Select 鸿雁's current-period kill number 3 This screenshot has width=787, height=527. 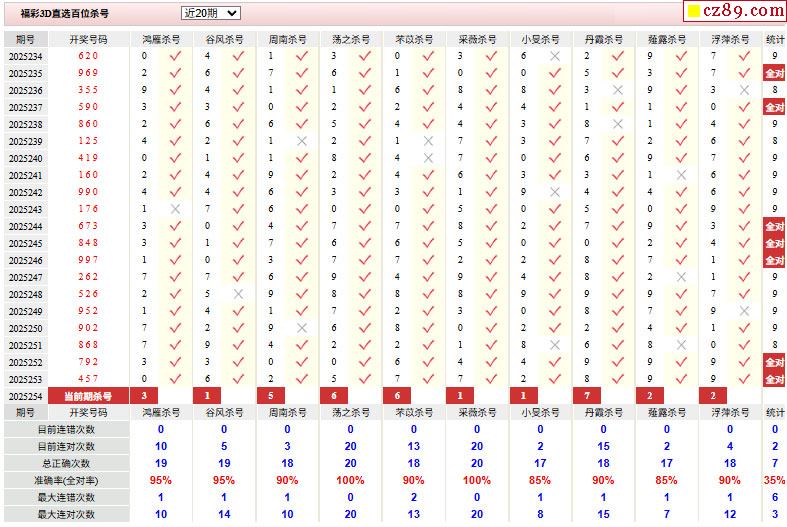pyautogui.click(x=144, y=396)
